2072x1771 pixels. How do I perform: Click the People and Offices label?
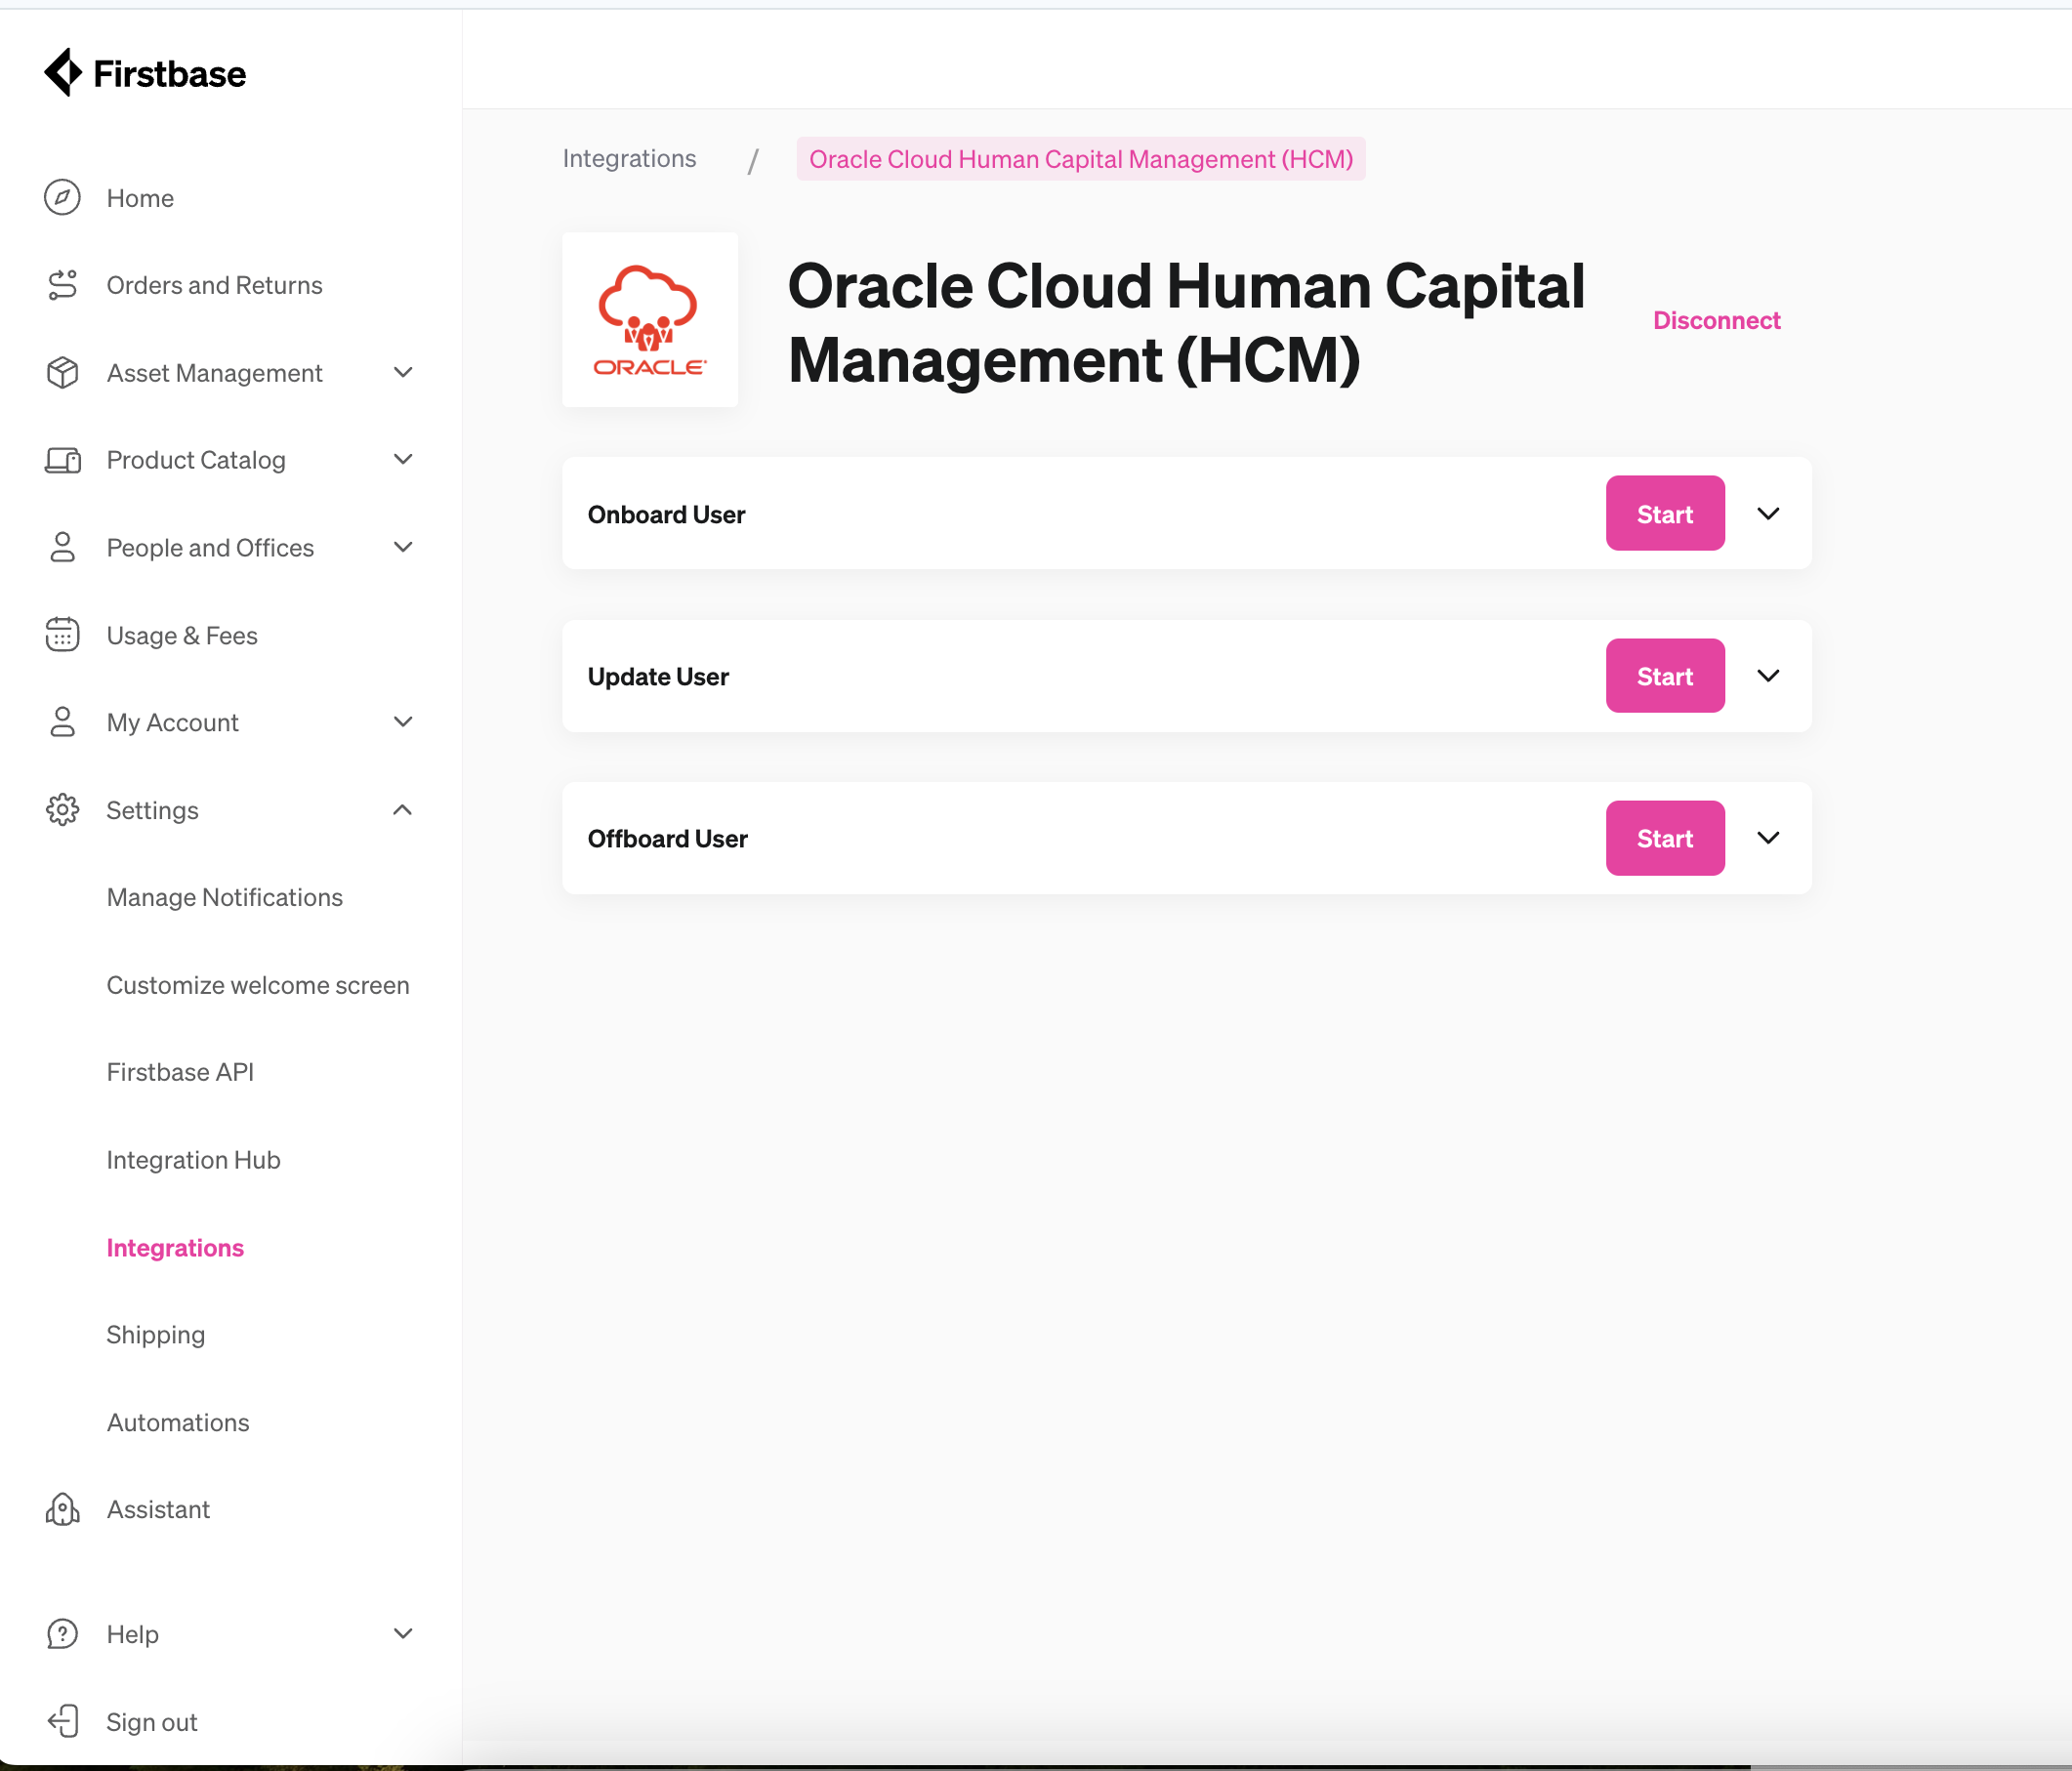click(x=210, y=547)
